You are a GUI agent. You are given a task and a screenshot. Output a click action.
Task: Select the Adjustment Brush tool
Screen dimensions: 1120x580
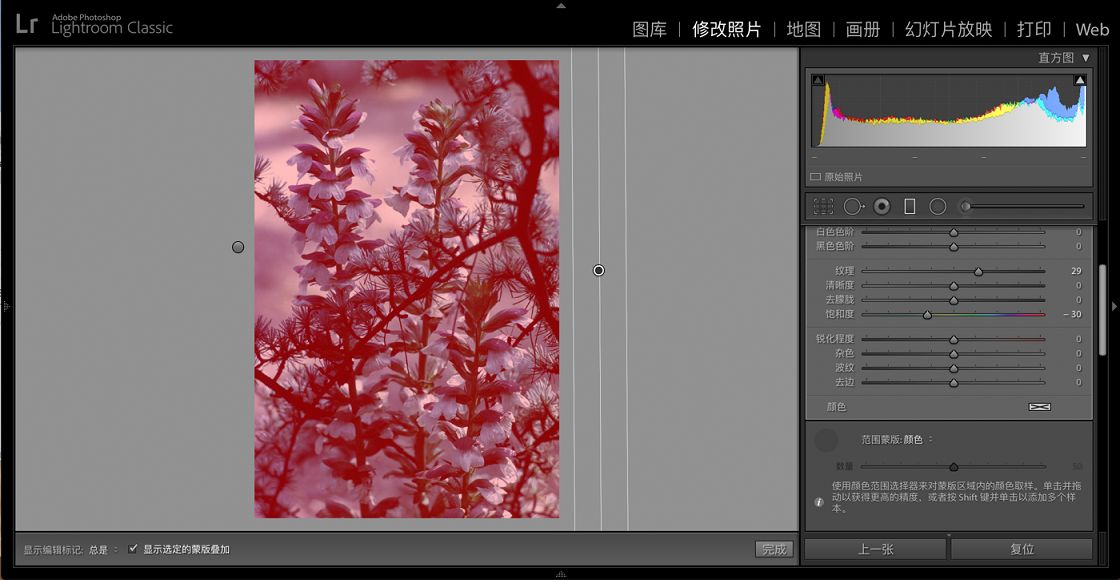coord(965,206)
